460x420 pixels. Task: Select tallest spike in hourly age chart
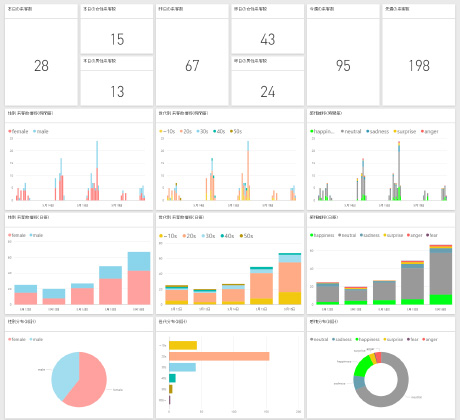[x=248, y=170]
